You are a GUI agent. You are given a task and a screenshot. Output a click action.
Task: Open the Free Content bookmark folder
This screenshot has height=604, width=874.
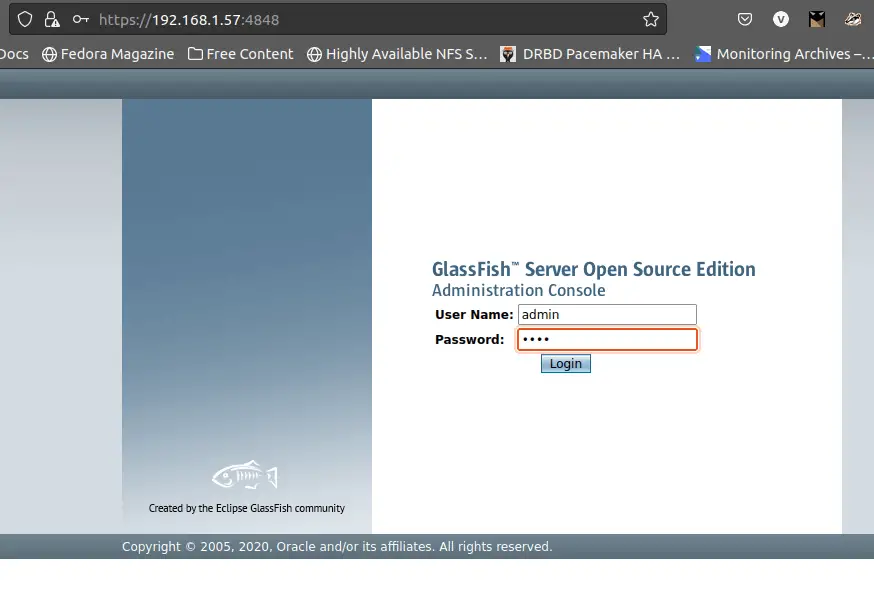click(240, 54)
